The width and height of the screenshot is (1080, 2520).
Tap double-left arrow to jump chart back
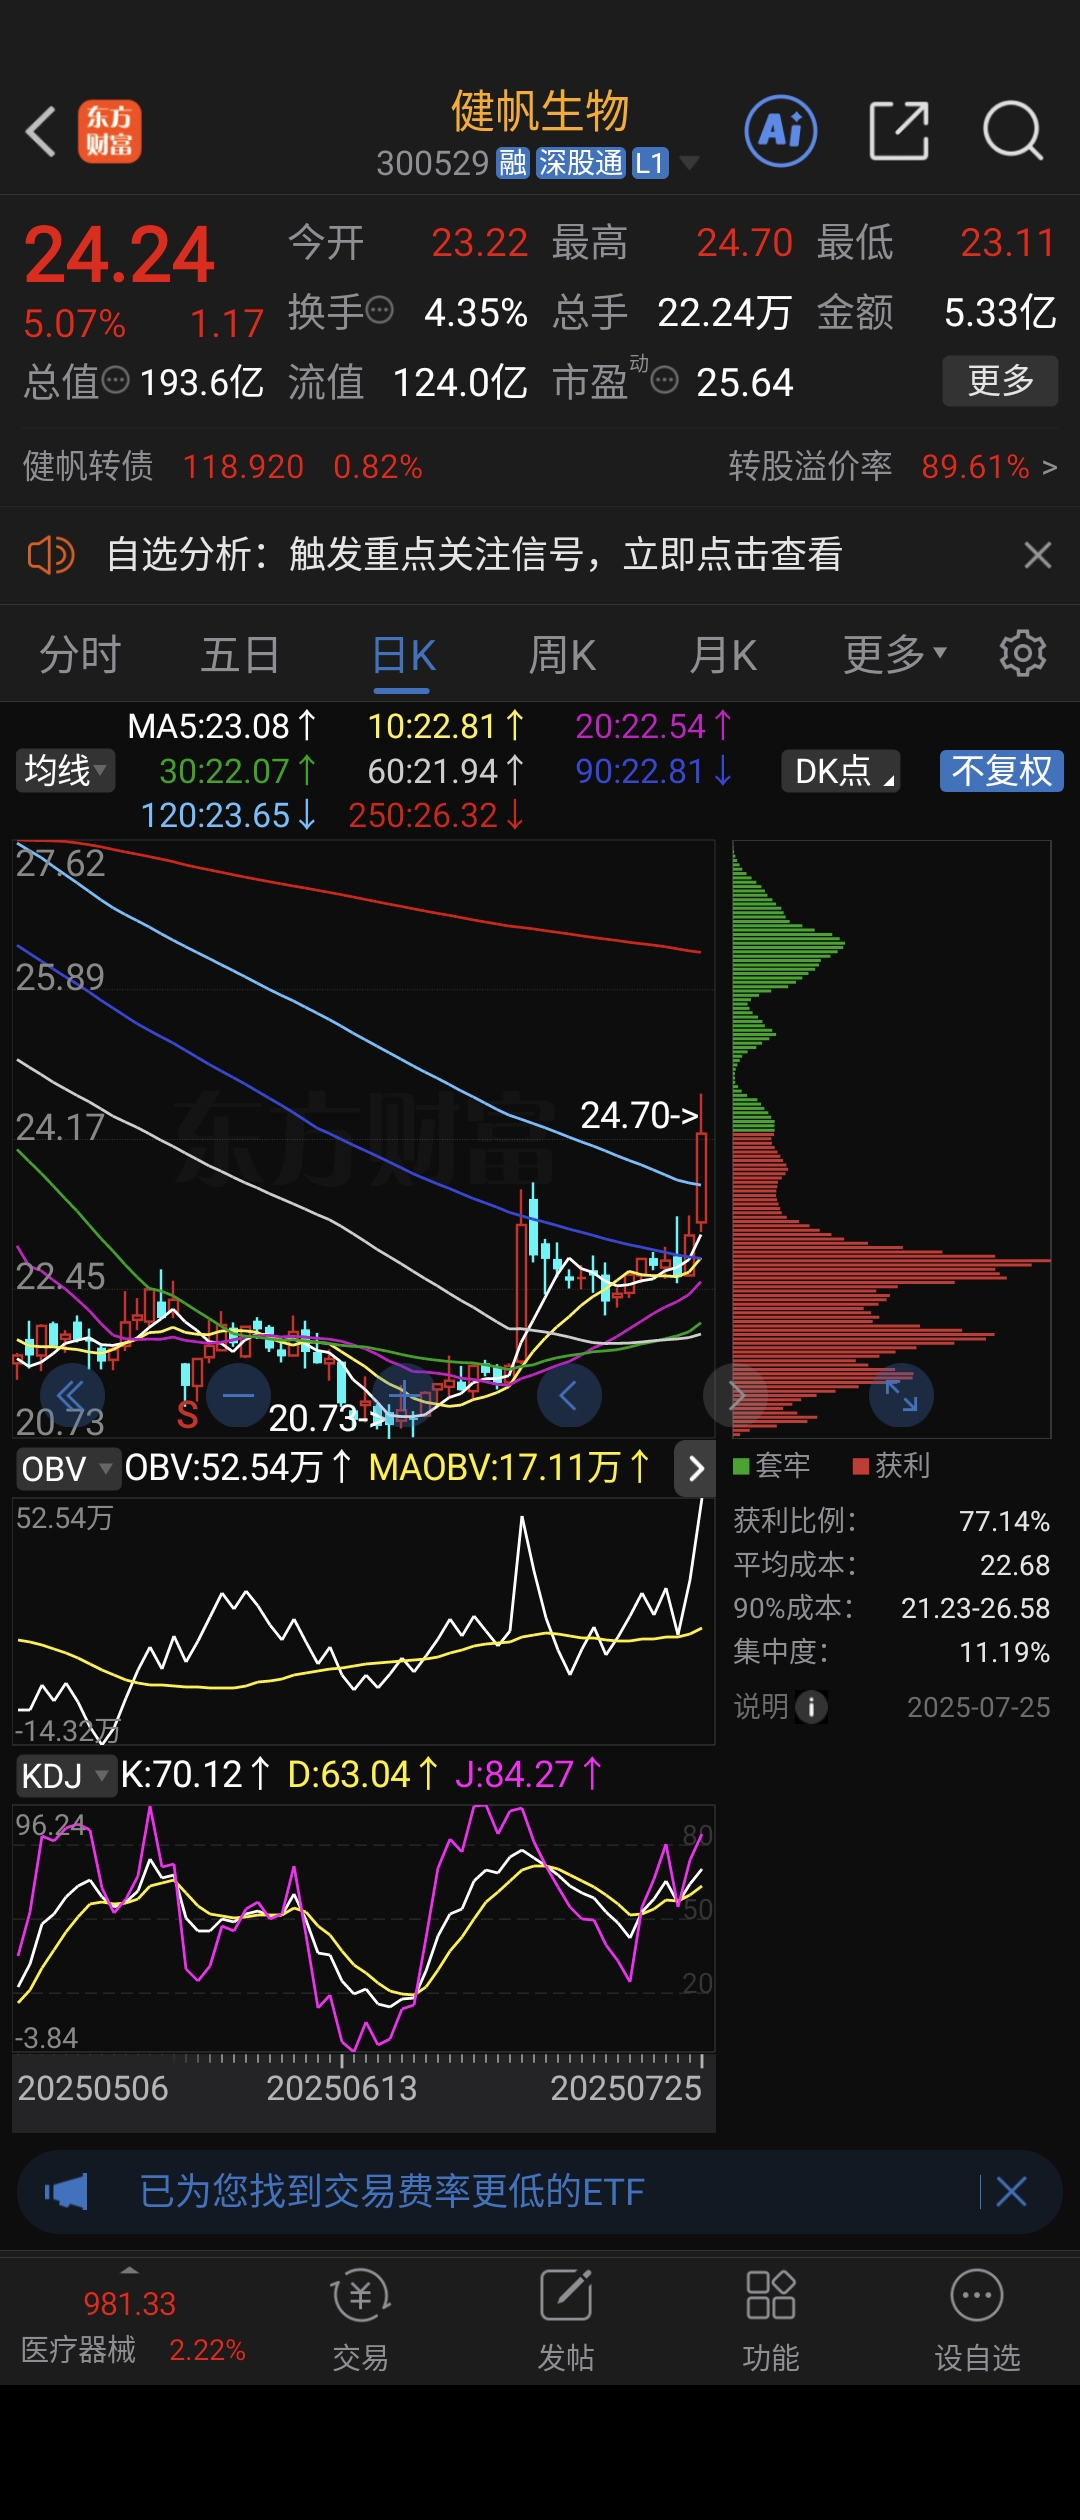tap(72, 1394)
